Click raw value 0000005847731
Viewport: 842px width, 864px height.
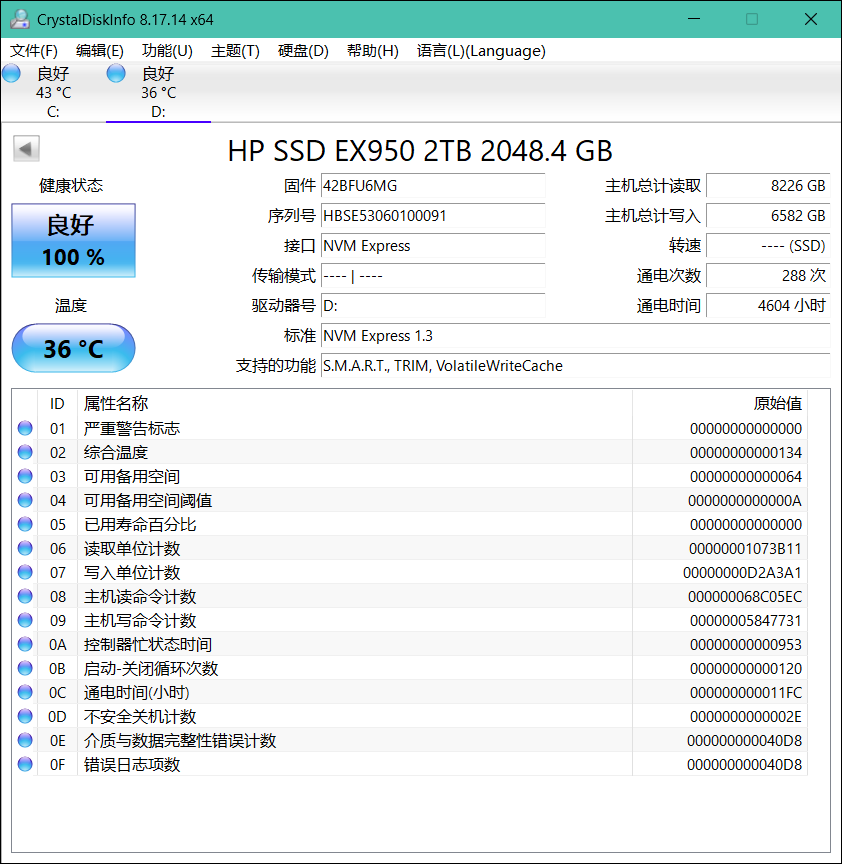coord(746,621)
